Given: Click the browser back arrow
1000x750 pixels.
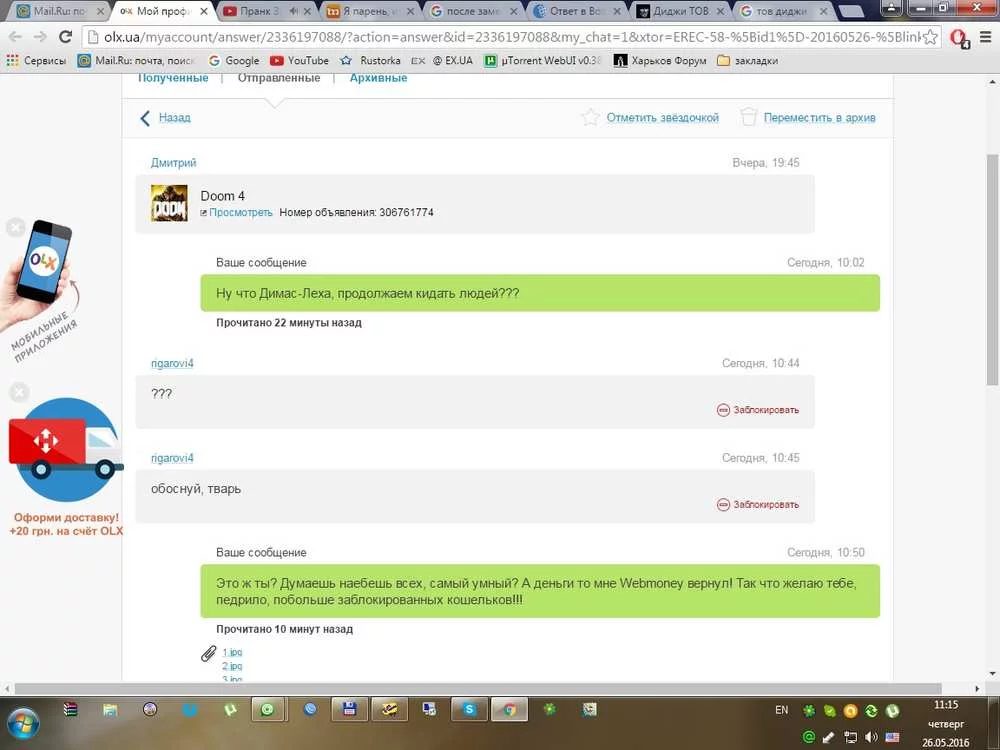Looking at the screenshot, I should pyautogui.click(x=15, y=37).
